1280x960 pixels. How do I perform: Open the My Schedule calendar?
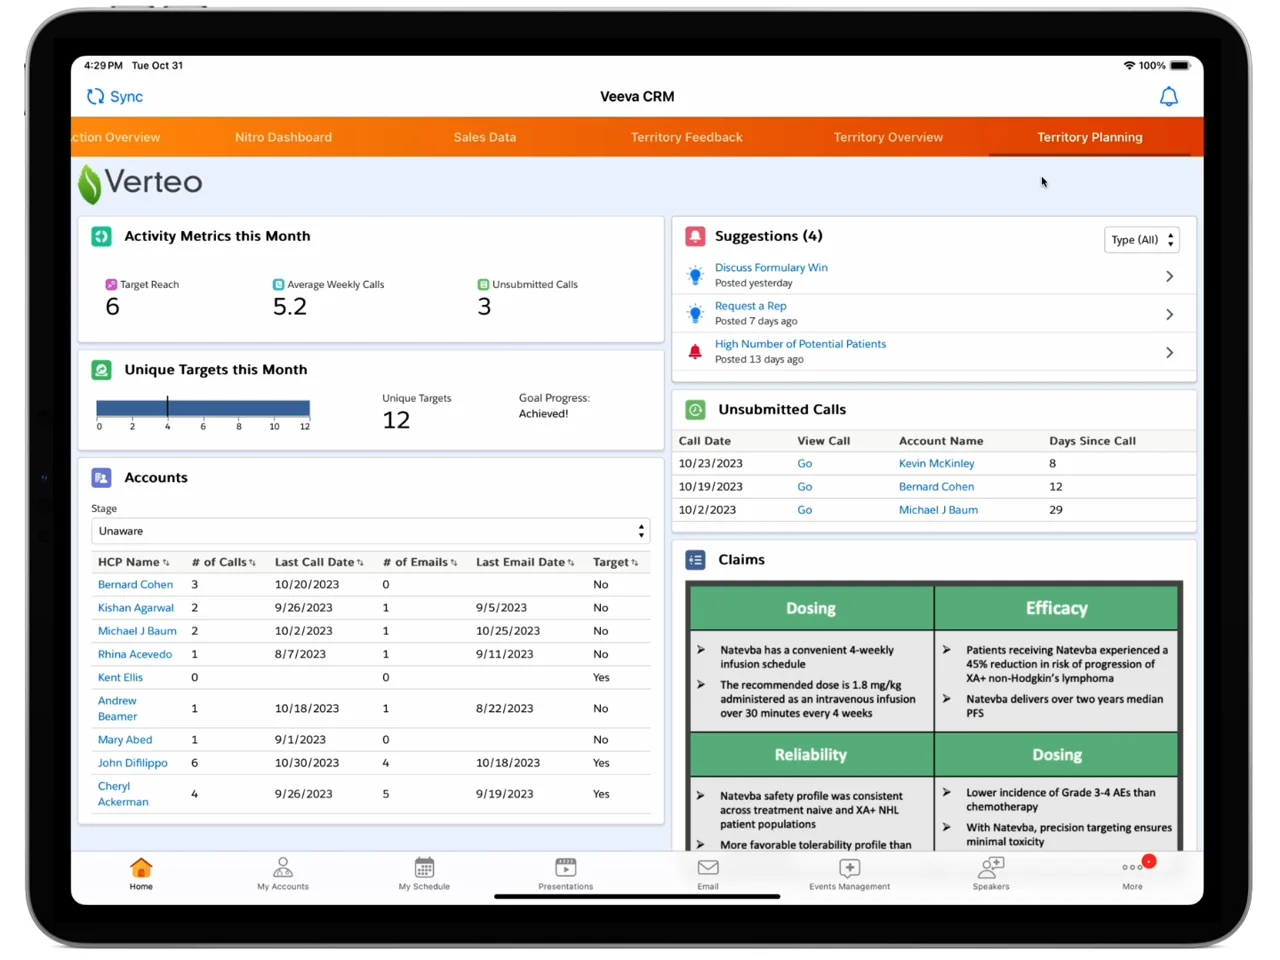(x=424, y=872)
